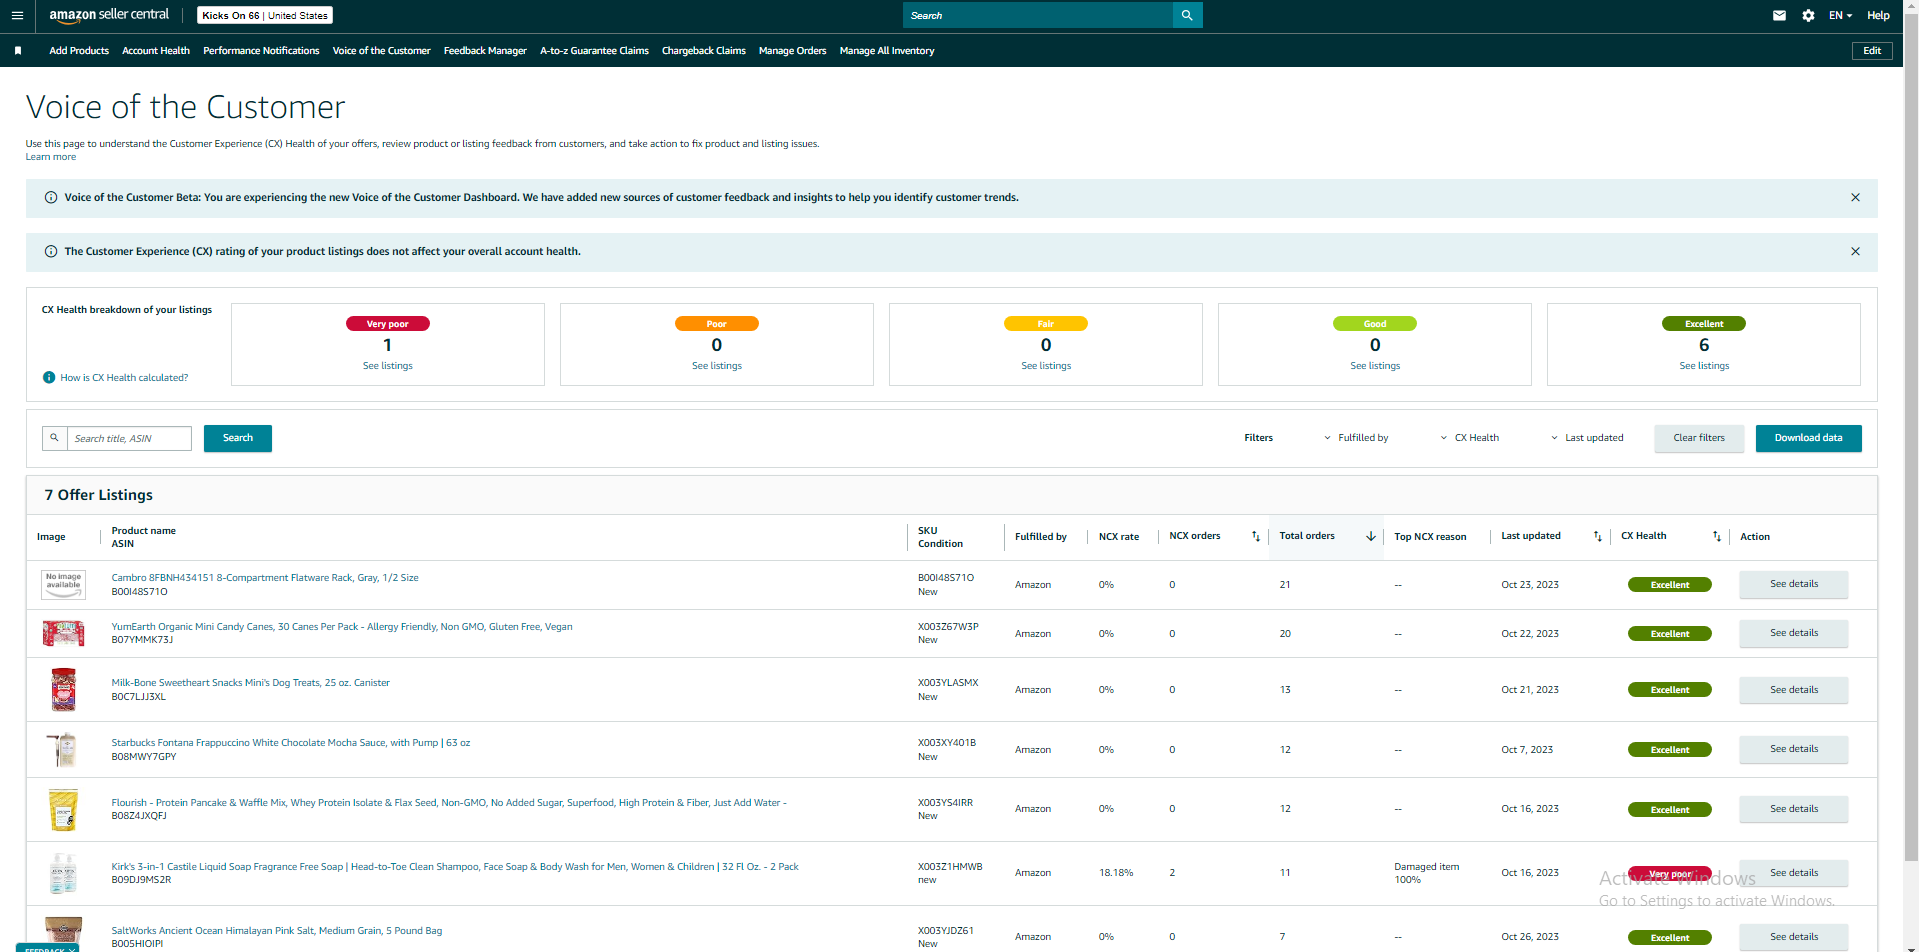1919x952 pixels.
Task: Open Voice of the Customer nav item
Action: tap(381, 51)
